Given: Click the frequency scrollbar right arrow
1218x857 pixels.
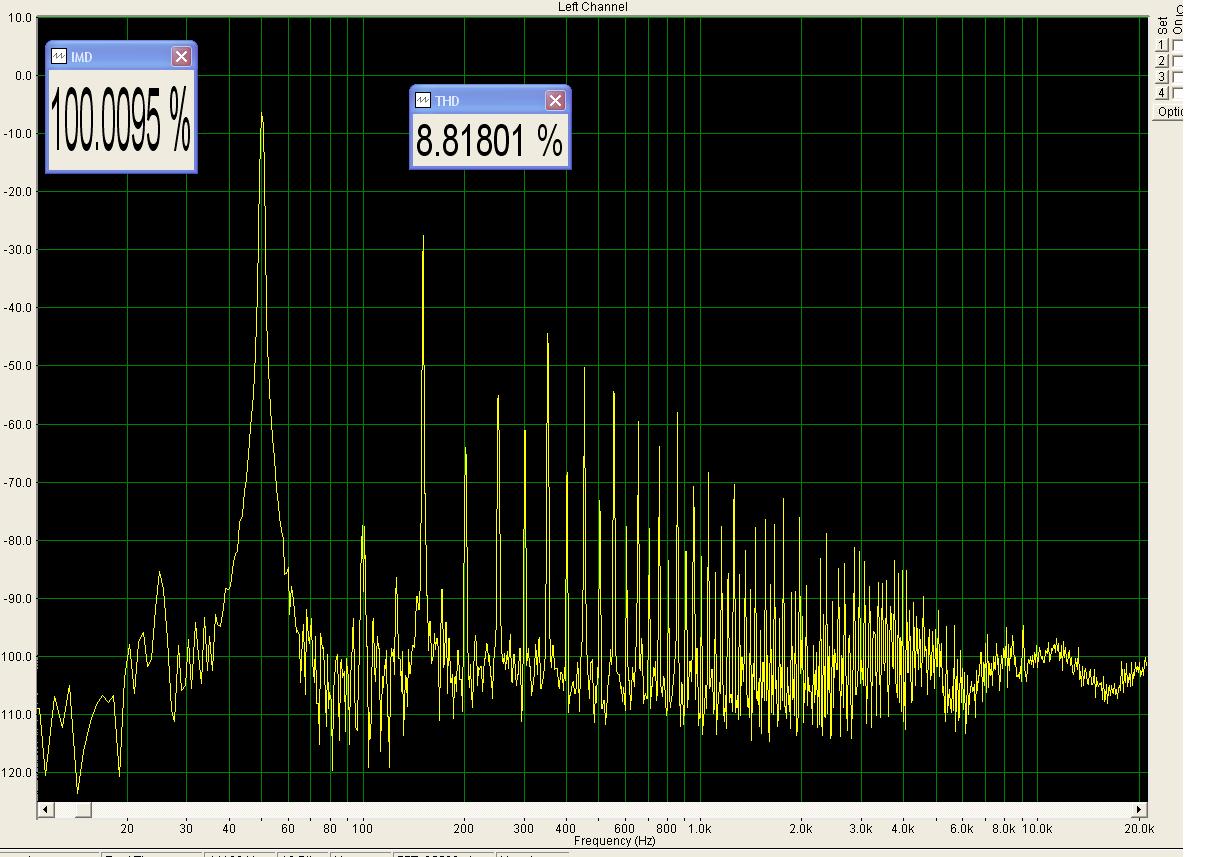Looking at the screenshot, I should 1139,809.
